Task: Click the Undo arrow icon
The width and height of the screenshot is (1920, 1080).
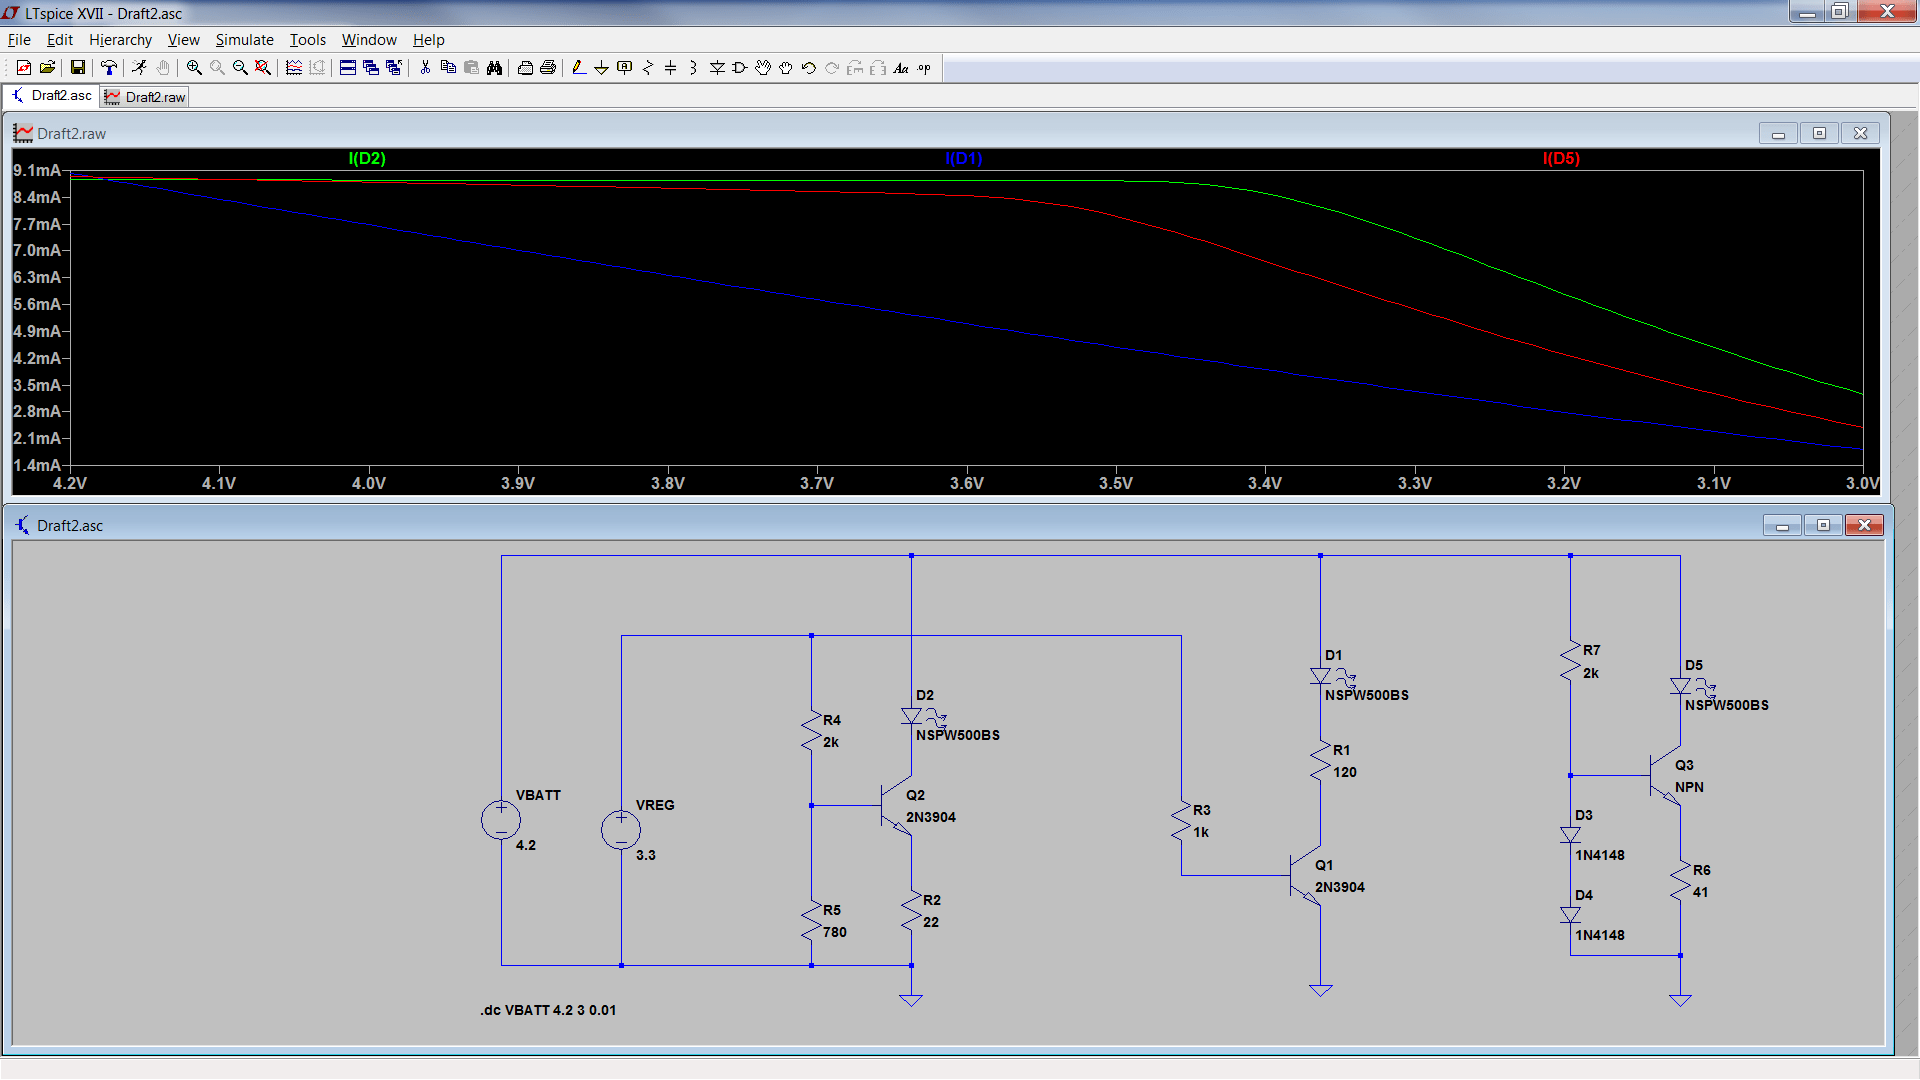Action: click(808, 68)
